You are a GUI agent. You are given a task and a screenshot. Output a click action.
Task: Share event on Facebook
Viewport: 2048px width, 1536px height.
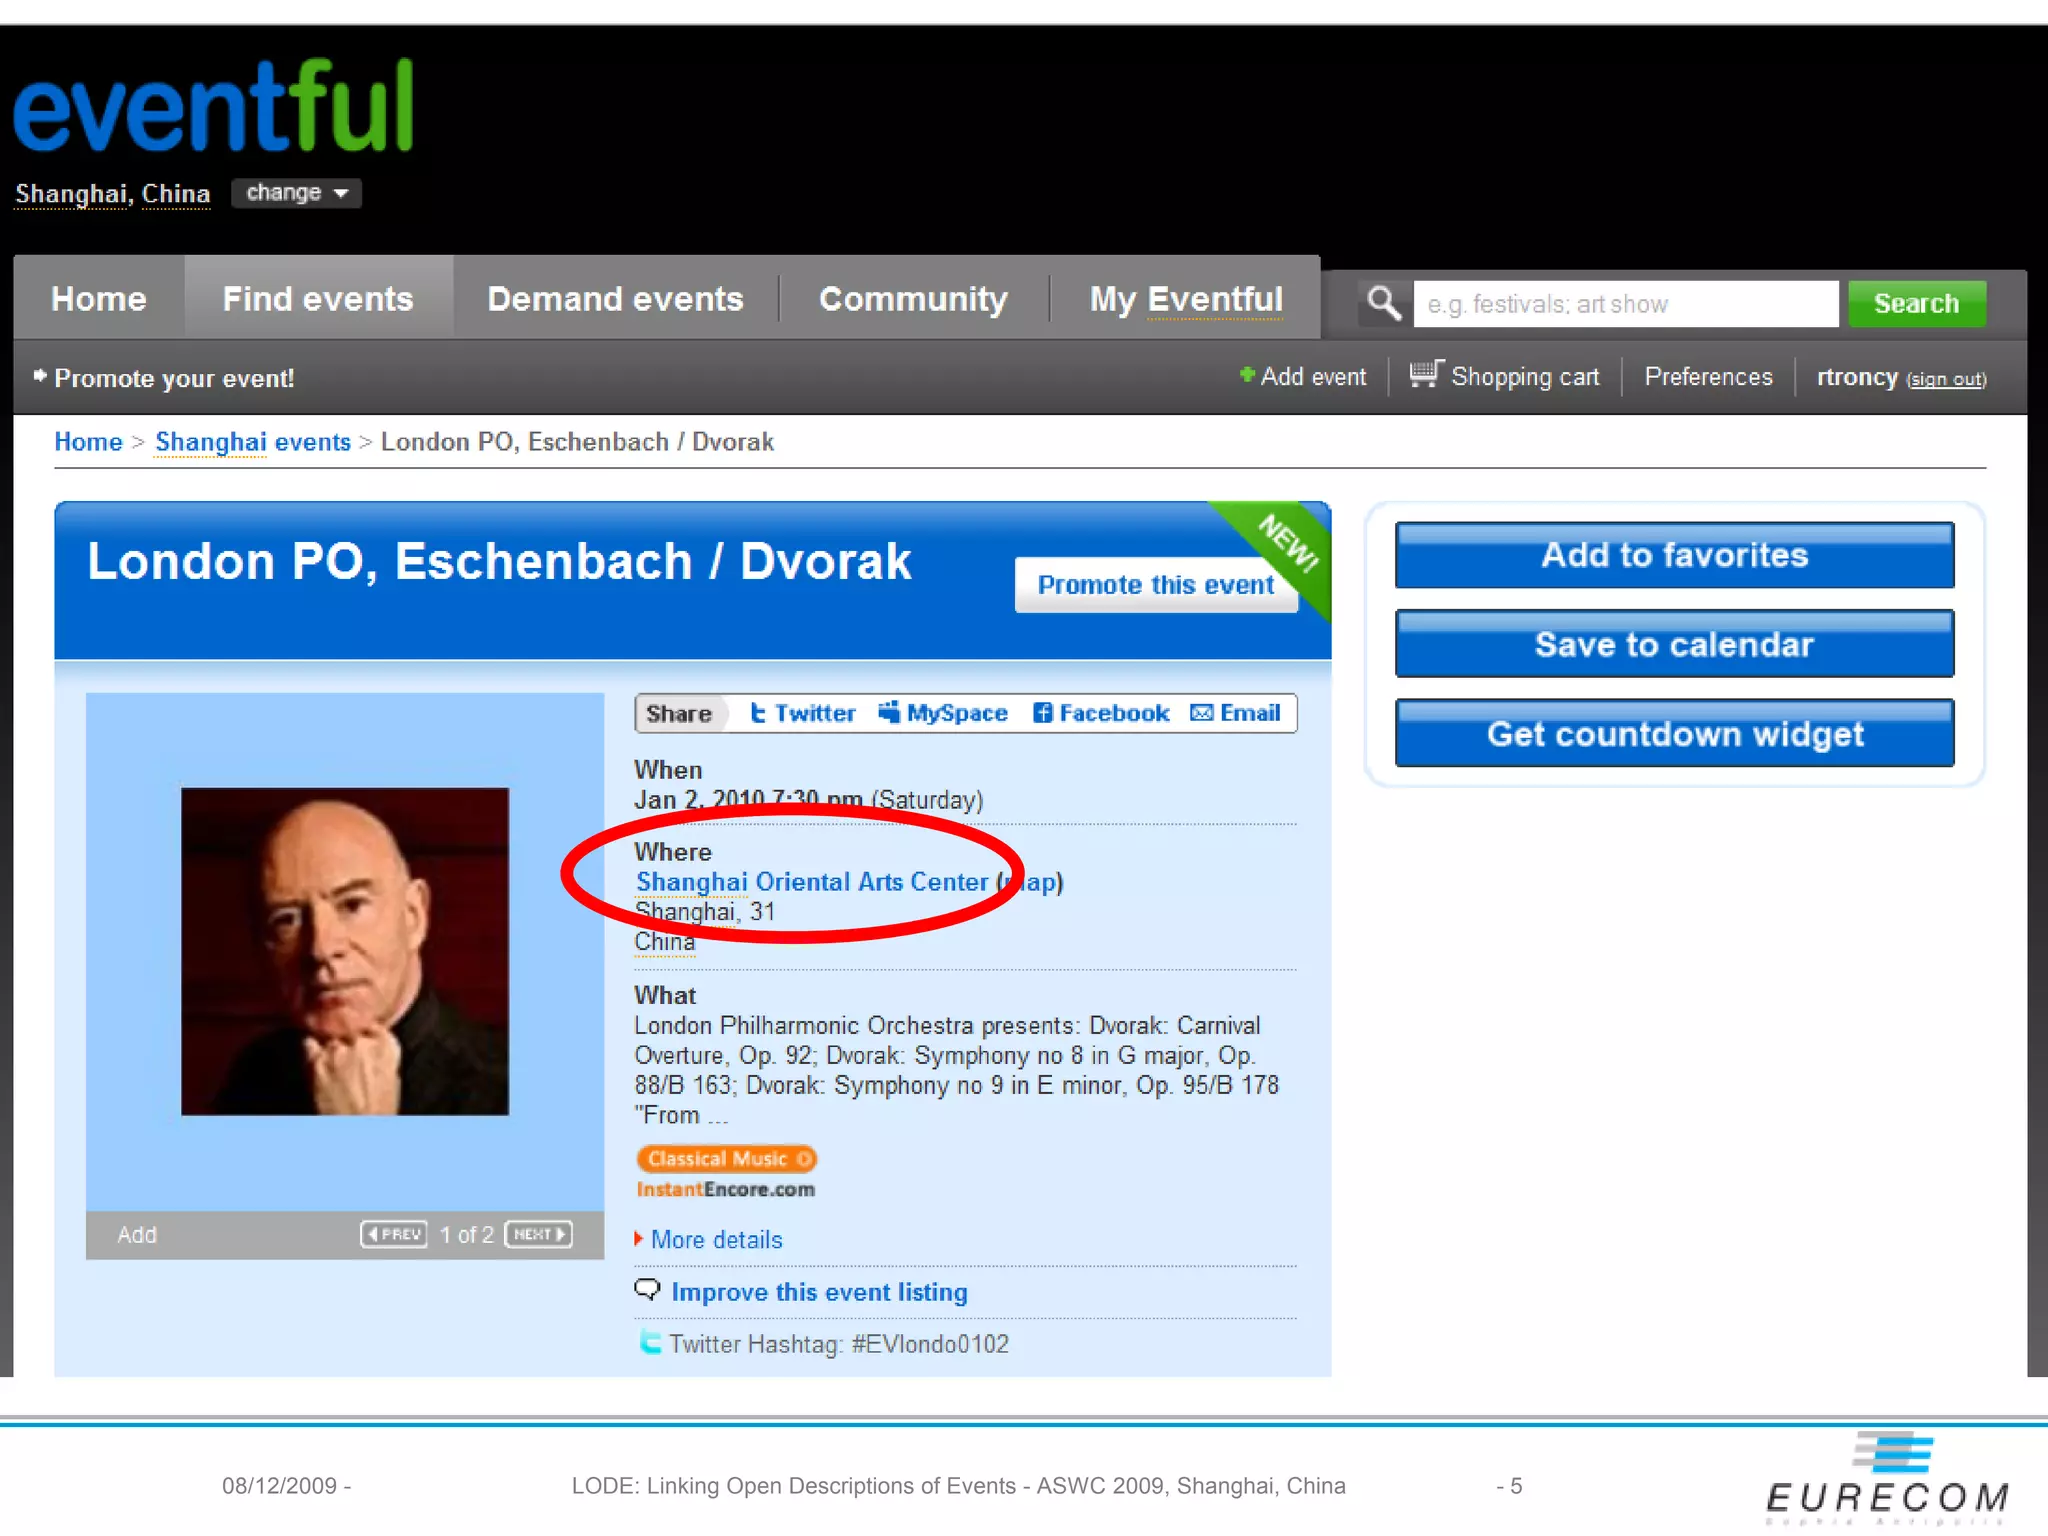click(x=1100, y=713)
